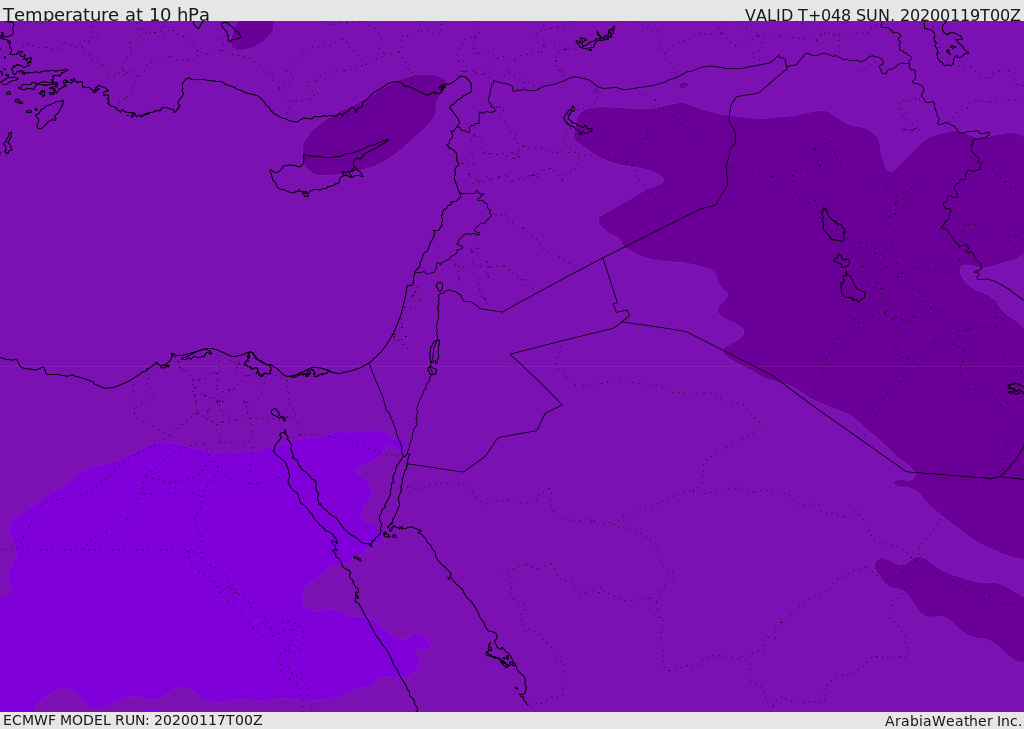Click the VALID T+048 timestamp text
Image resolution: width=1024 pixels, height=729 pixels.
pos(882,15)
